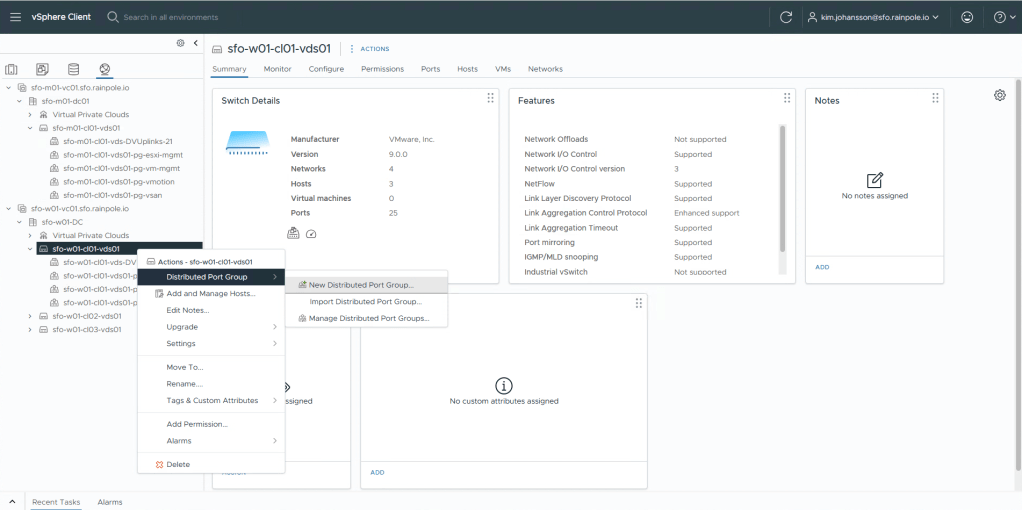The image size is (1022, 510).
Task: Click ADD link in the Notes card
Action: [822, 267]
